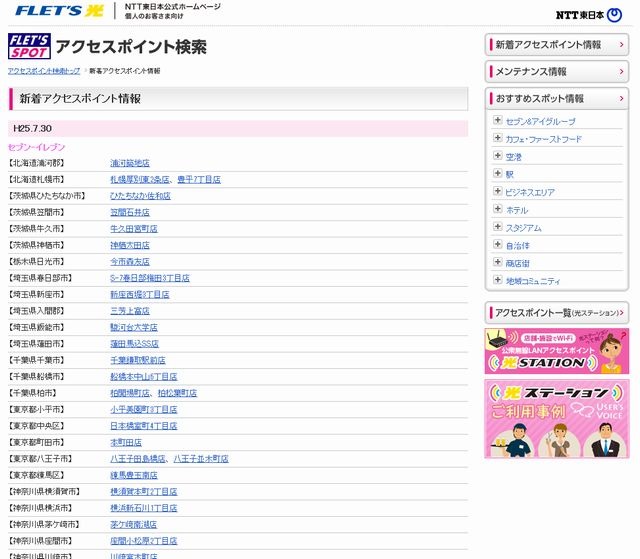The width and height of the screenshot is (640, 559).
Task: Expand ビジネスエリア via its plus icon
Action: click(x=497, y=191)
